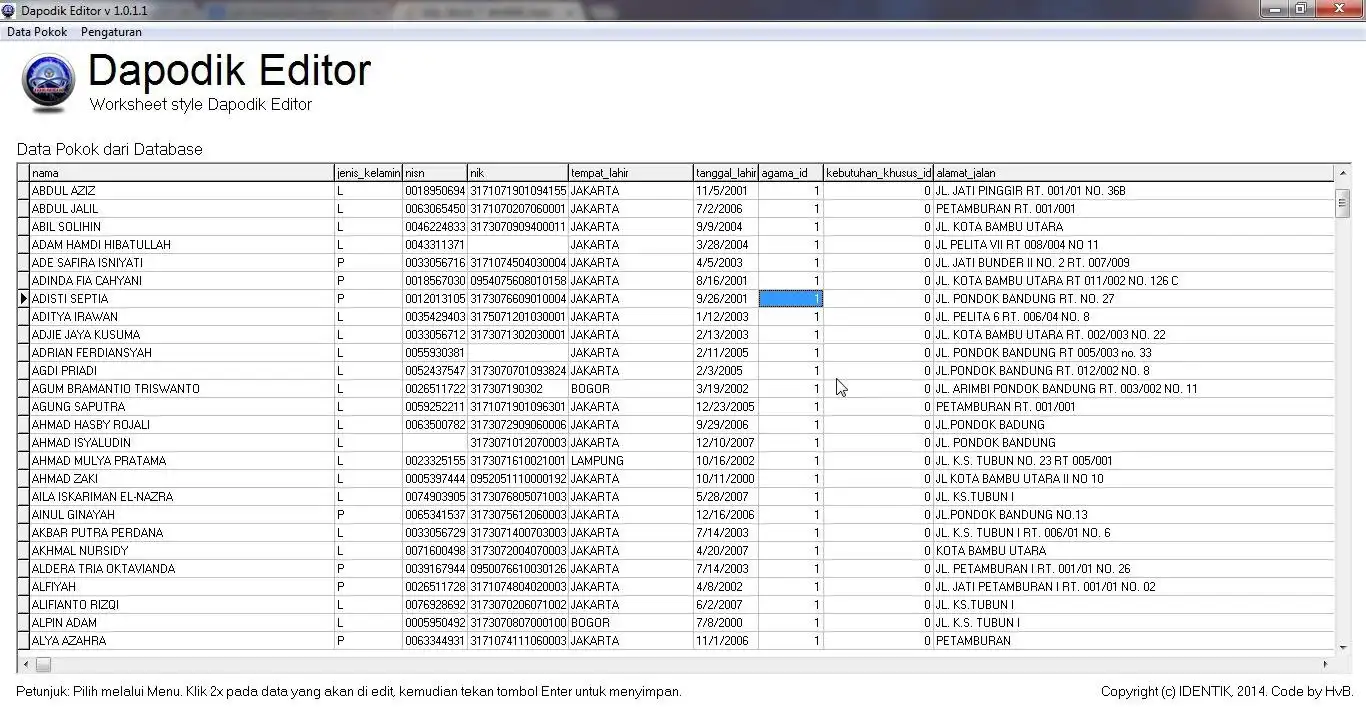Image resolution: width=1366 pixels, height=728 pixels.
Task: Select the name cell AILA ISKARIMAN EL-NAZRA
Action: (182, 497)
